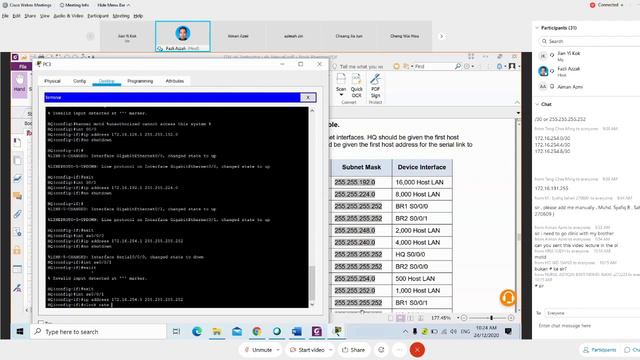Open the Start video options arrow

tap(330, 350)
